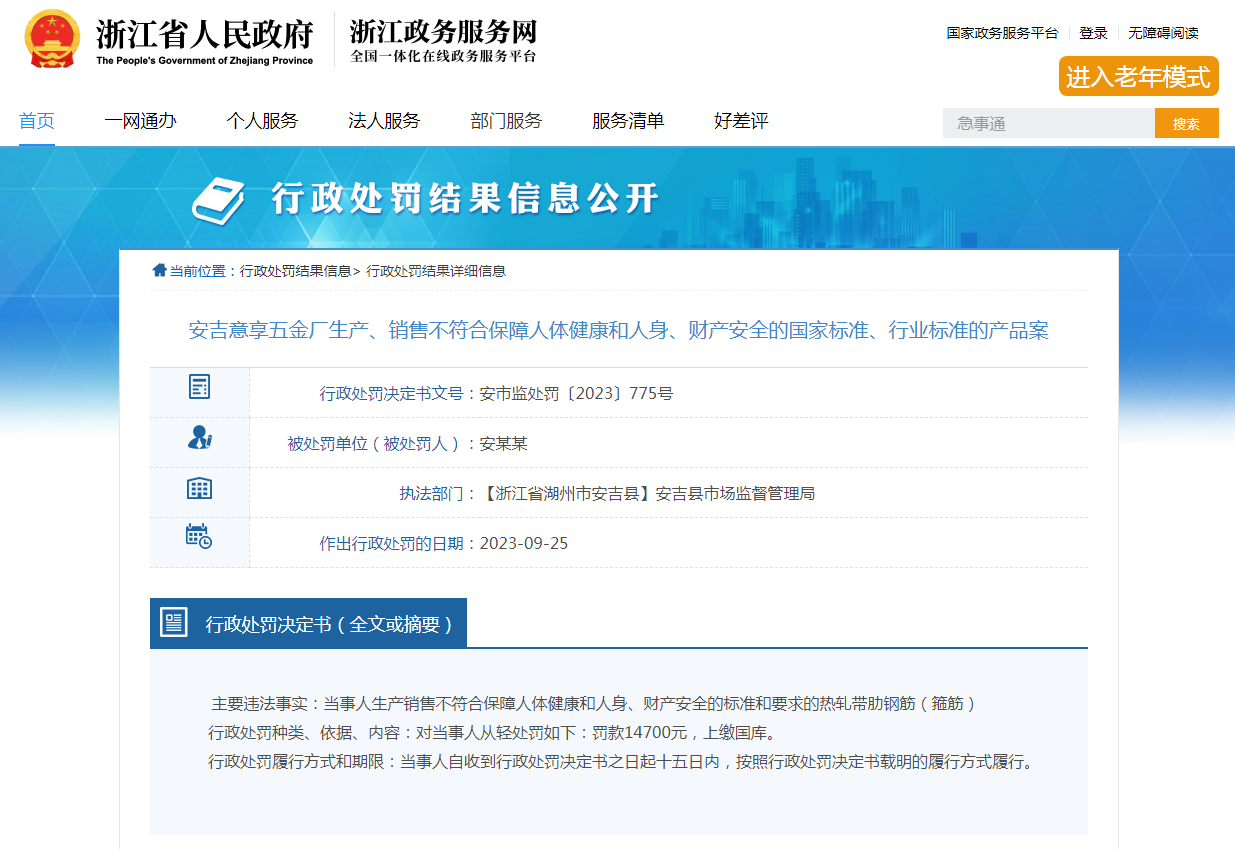Open the 首页 tab
Viewport: 1235px width, 849px height.
pos(37,121)
